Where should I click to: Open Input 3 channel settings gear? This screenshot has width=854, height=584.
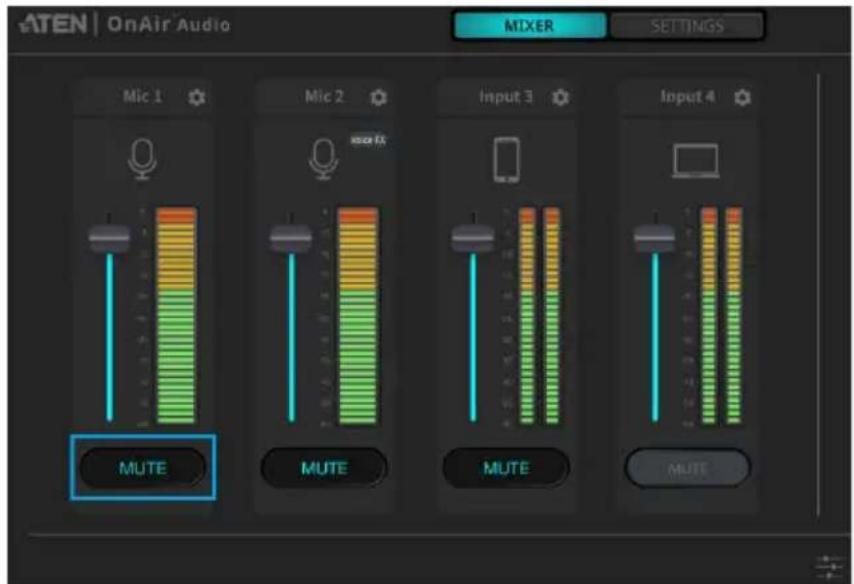pos(560,98)
